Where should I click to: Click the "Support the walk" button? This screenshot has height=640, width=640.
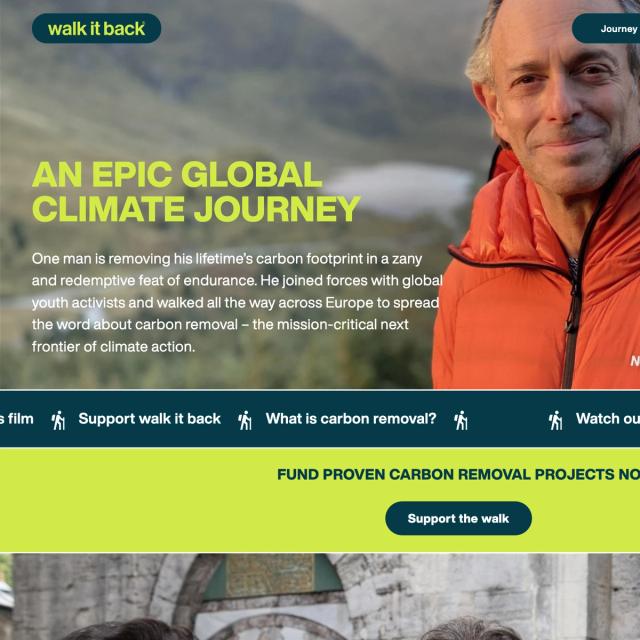pos(458,518)
